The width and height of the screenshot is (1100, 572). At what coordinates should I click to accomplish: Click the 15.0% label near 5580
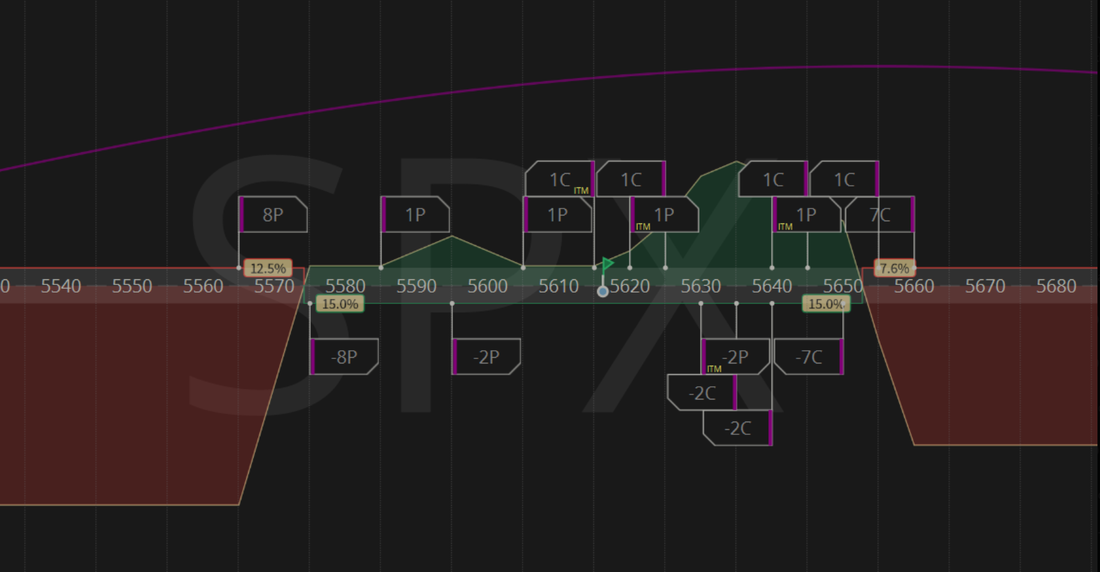(x=340, y=304)
